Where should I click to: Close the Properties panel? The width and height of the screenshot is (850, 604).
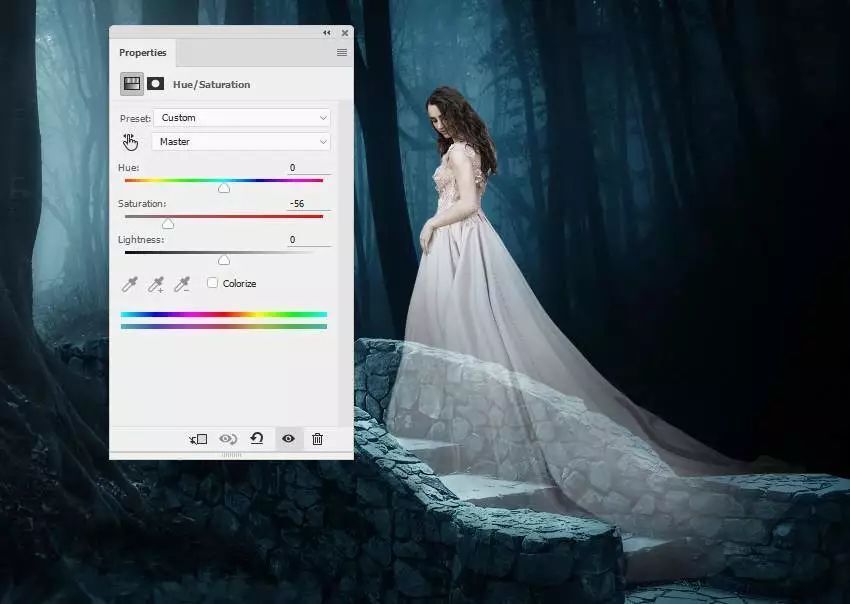[x=345, y=33]
